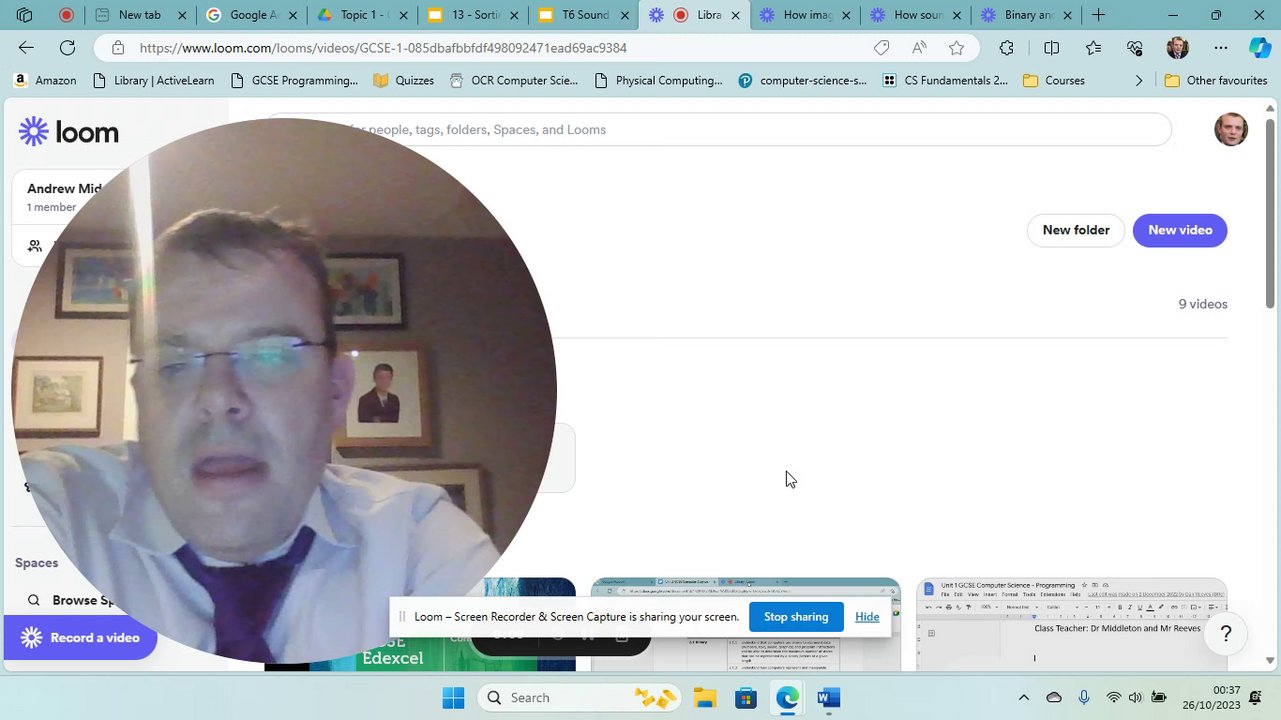Show hidden tray icons chevron
The height and width of the screenshot is (720, 1281).
click(1023, 698)
